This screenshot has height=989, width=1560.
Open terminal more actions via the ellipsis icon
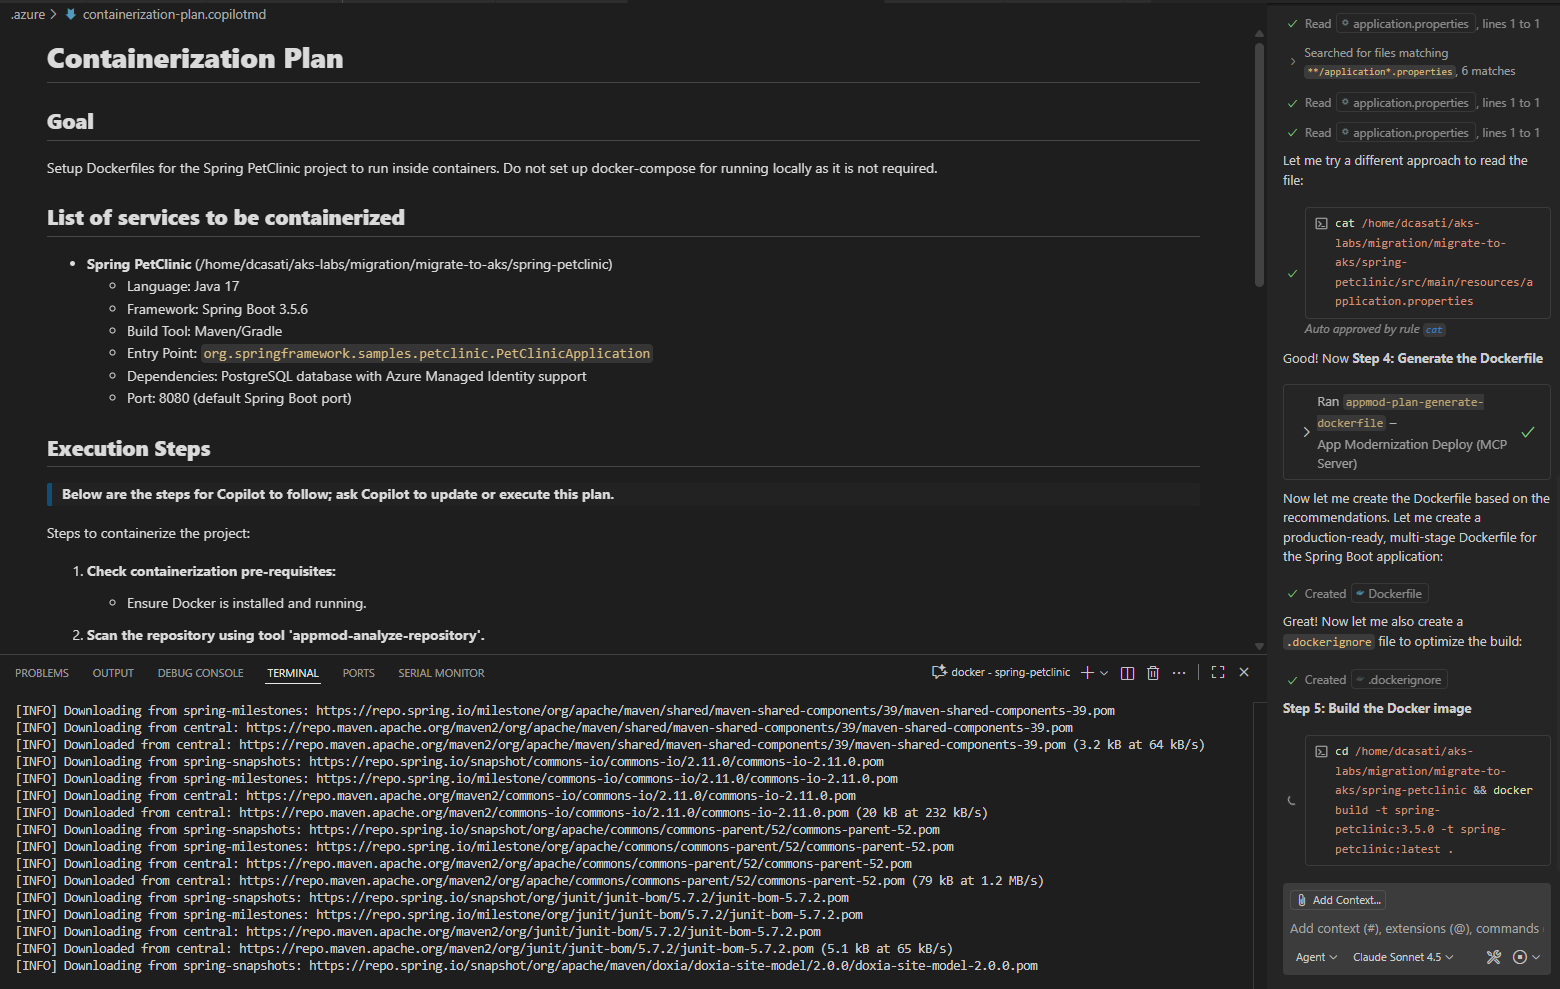1179,672
